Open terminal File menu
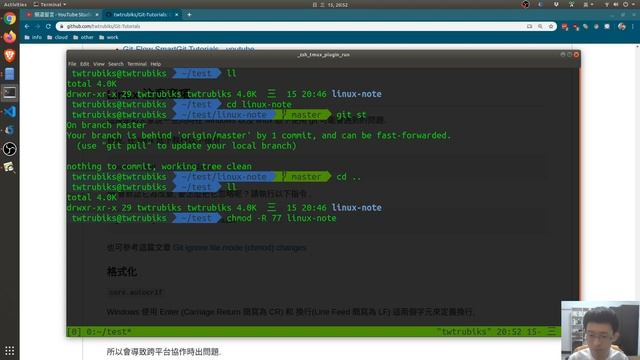 click(x=72, y=64)
